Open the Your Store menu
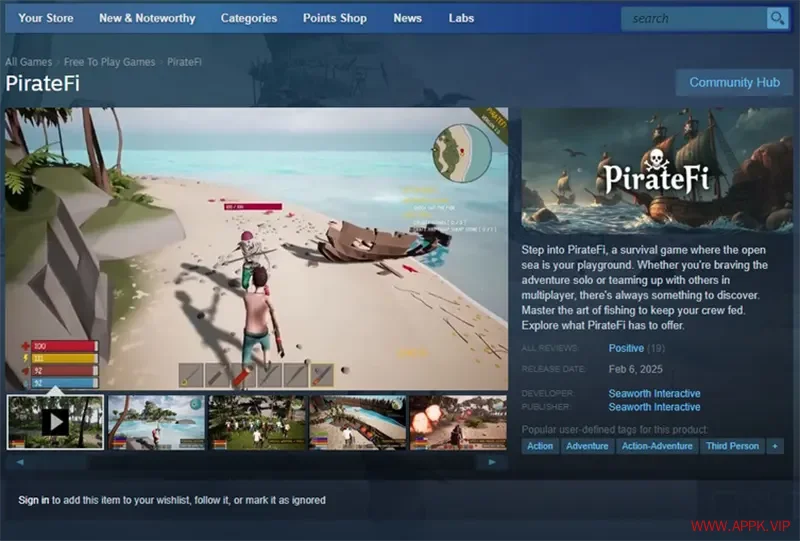The width and height of the screenshot is (800, 541). point(46,18)
